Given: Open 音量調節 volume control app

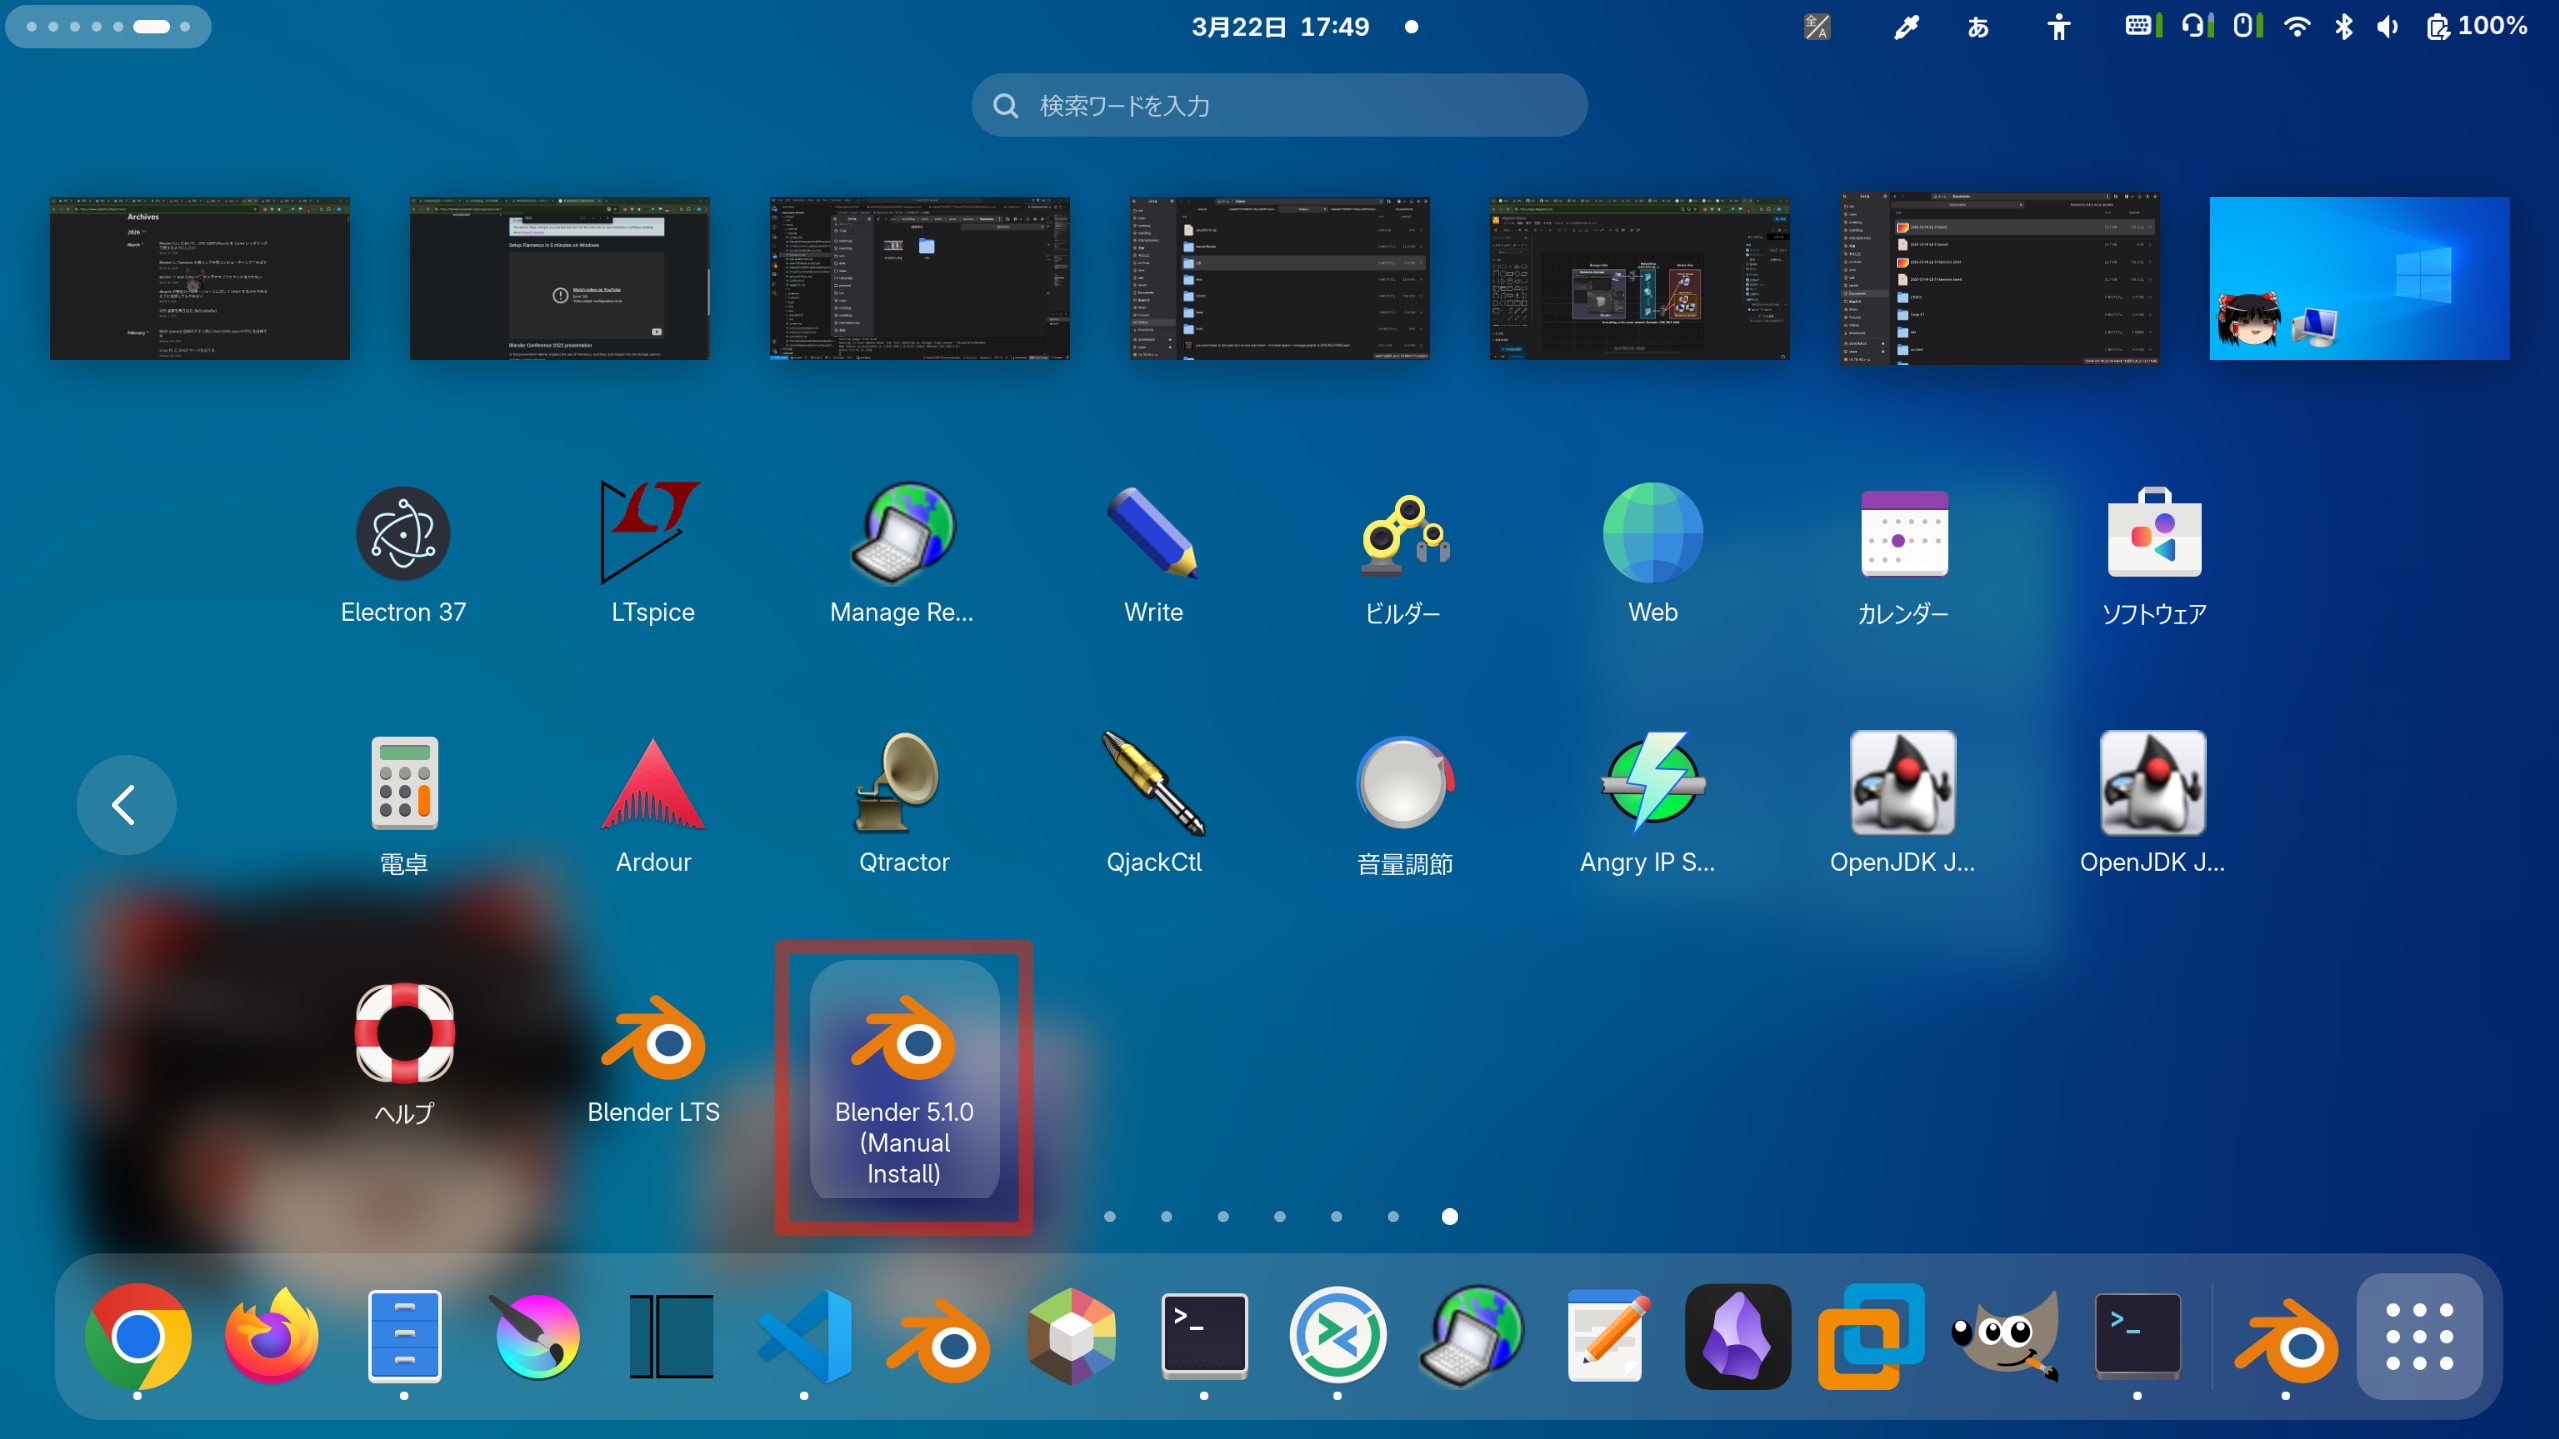Looking at the screenshot, I should (x=1403, y=805).
